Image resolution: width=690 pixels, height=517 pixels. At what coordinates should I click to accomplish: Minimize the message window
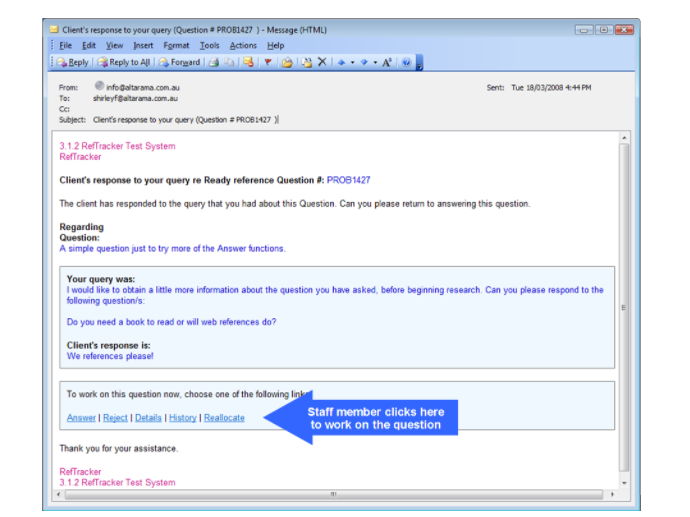coord(584,29)
